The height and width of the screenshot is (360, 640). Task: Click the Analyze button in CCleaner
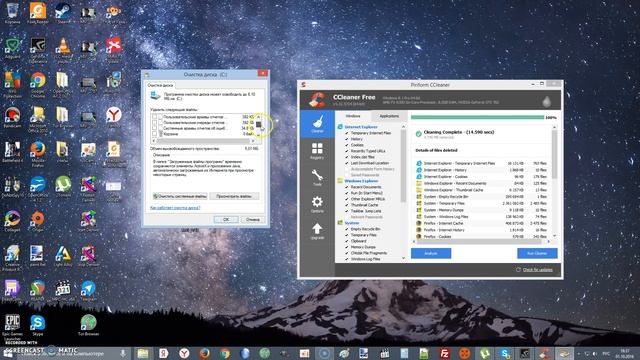tap(431, 253)
